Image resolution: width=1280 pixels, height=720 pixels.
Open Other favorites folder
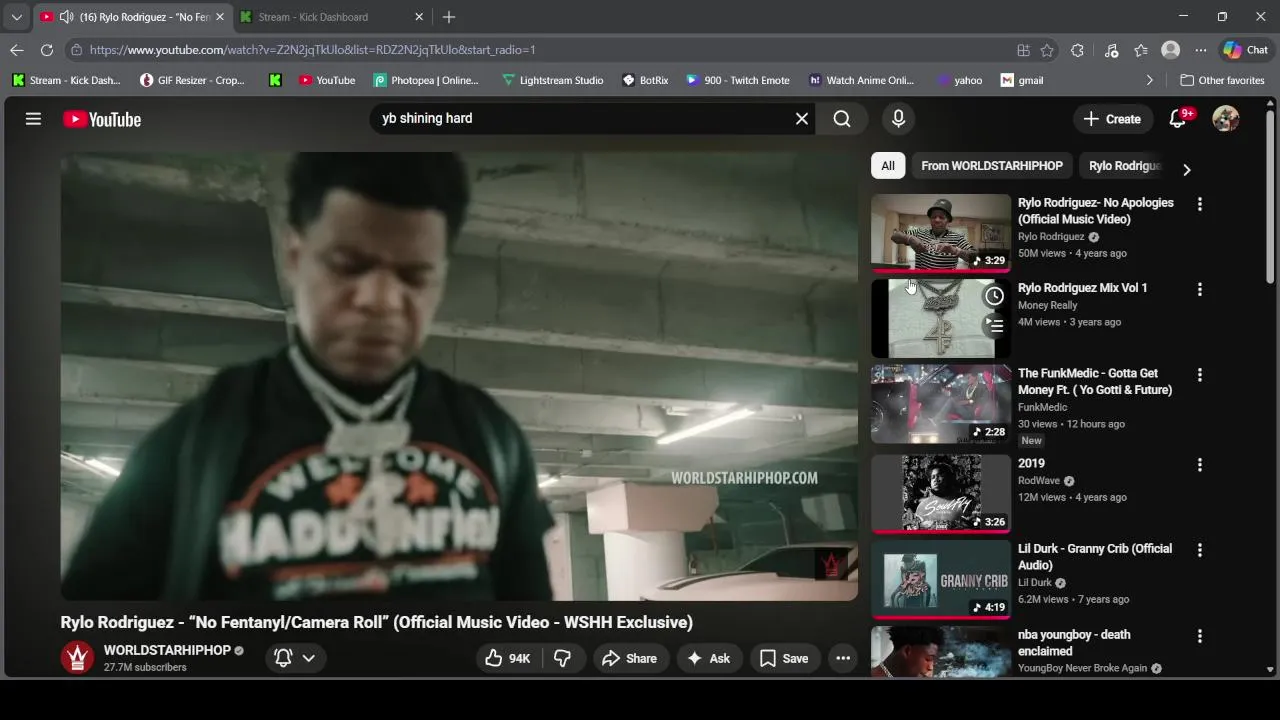pos(1222,80)
